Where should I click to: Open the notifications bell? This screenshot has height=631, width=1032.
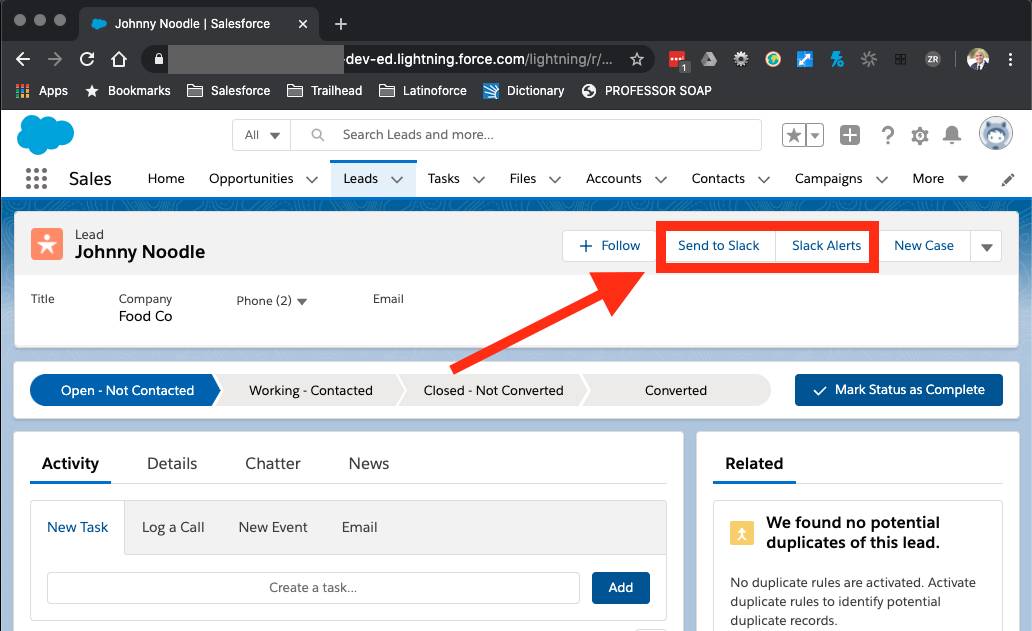click(x=952, y=135)
